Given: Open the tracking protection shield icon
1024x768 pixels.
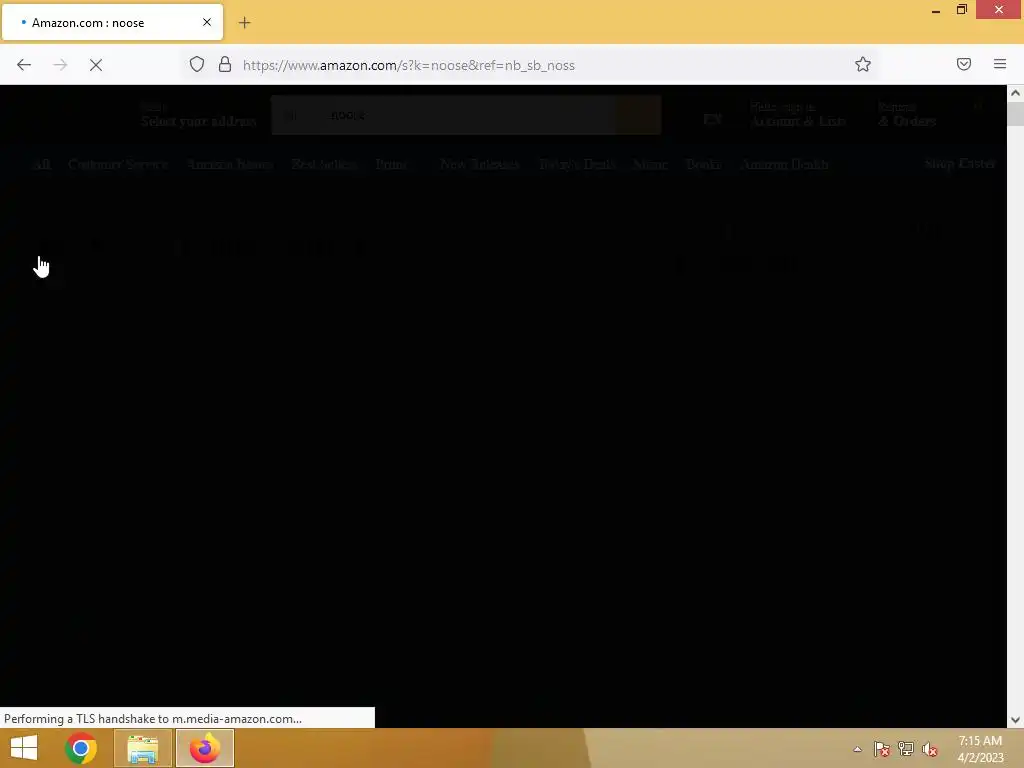Looking at the screenshot, I should (x=197, y=64).
